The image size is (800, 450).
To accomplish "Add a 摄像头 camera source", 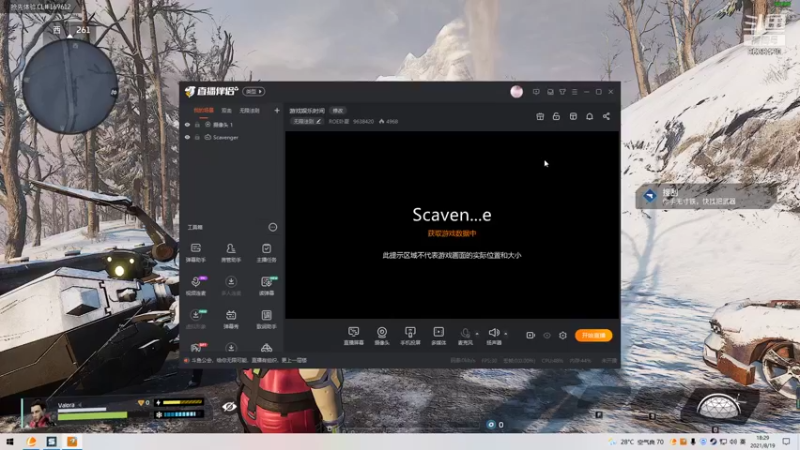I will [382, 336].
